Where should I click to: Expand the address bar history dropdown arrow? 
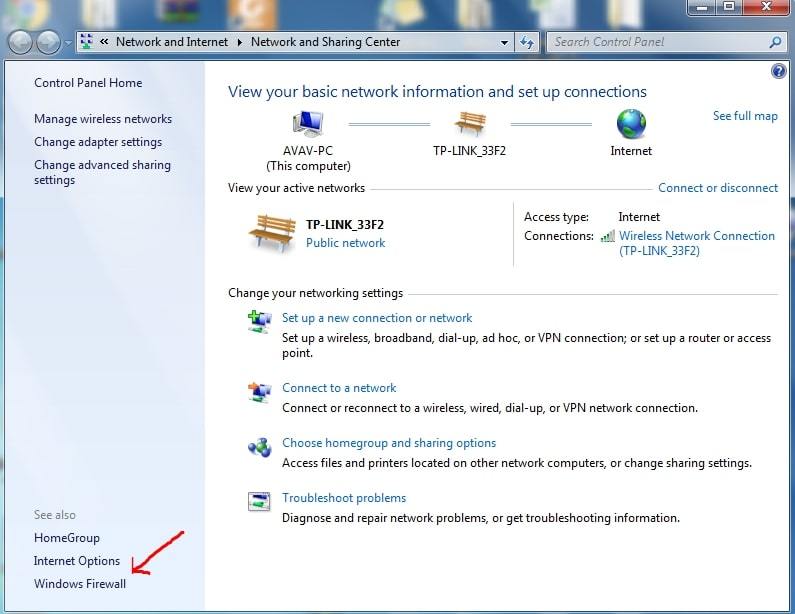pyautogui.click(x=504, y=43)
